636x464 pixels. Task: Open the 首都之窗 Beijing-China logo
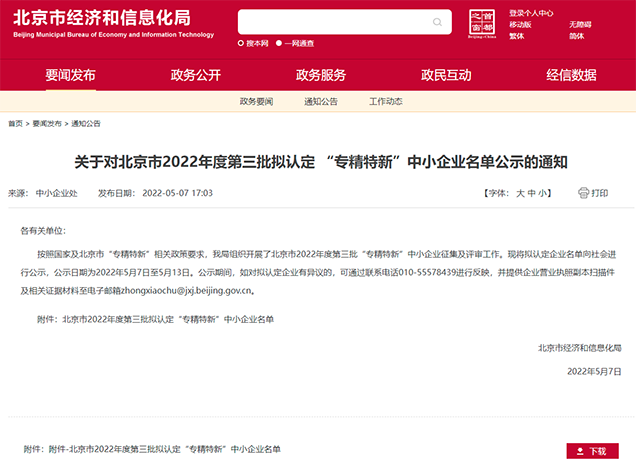coord(482,24)
